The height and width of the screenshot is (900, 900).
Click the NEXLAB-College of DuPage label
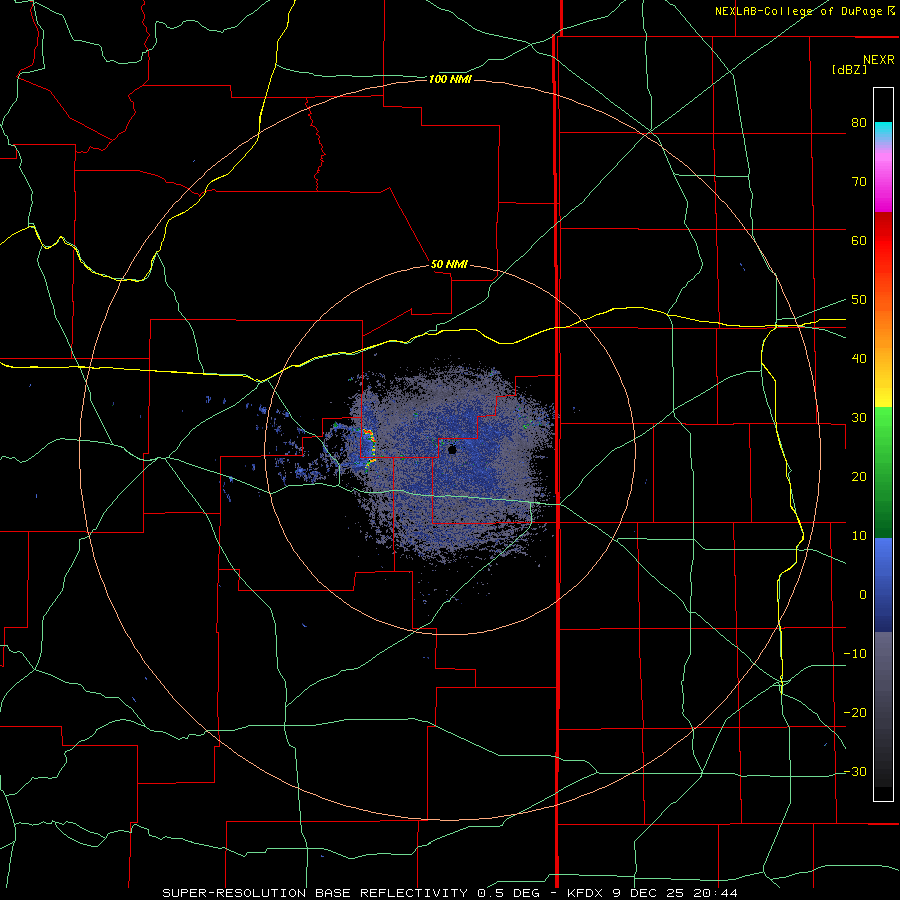coord(804,11)
